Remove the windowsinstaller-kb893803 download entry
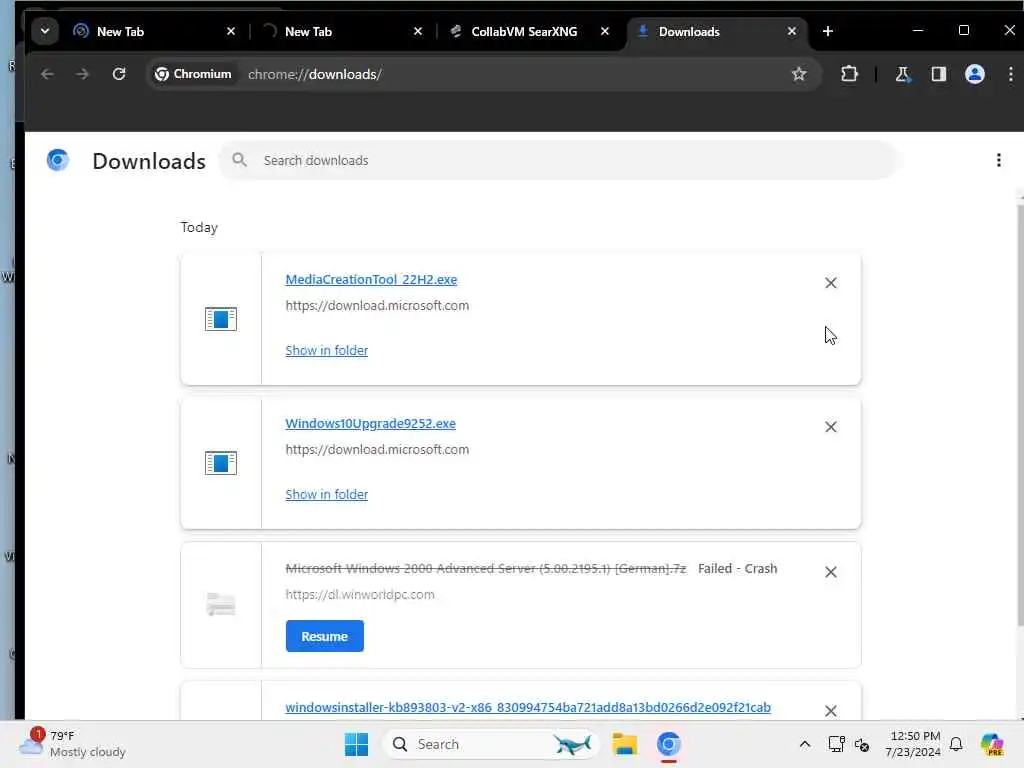 pos(831,711)
